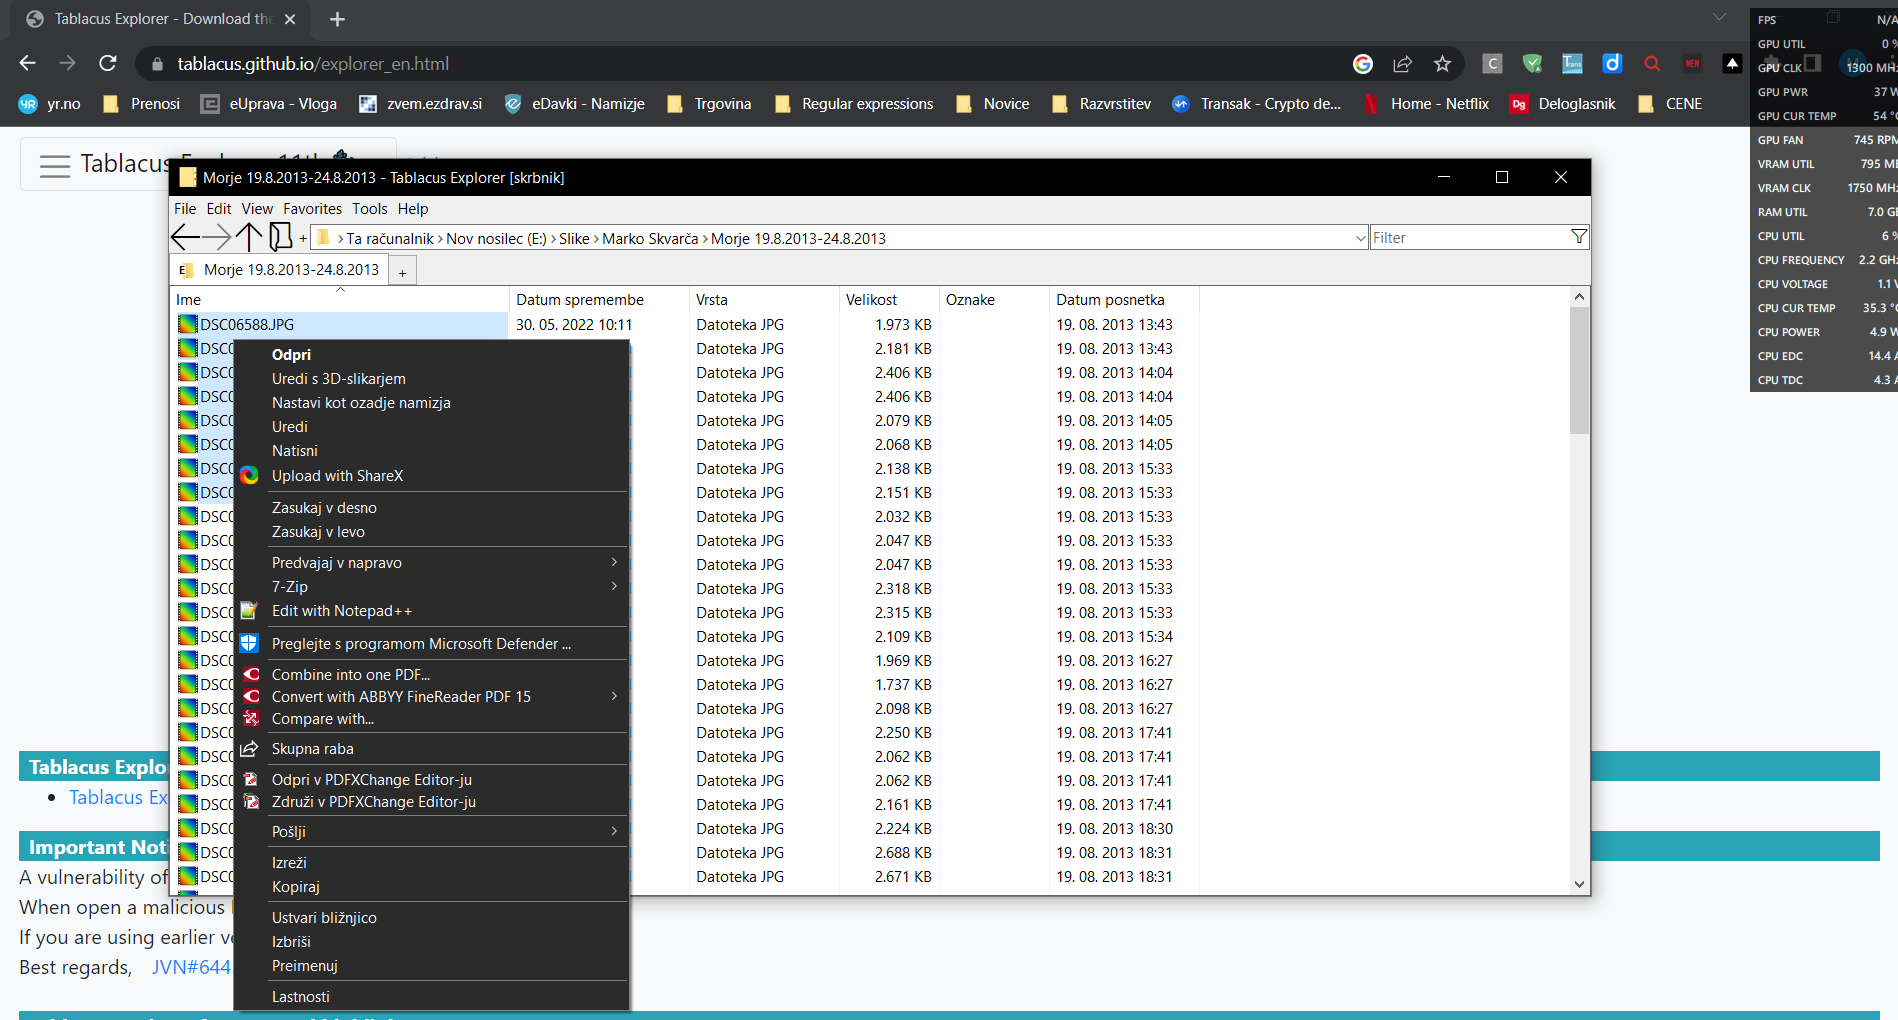Click the Chrome share page icon
This screenshot has height=1020, width=1898.
point(1402,63)
